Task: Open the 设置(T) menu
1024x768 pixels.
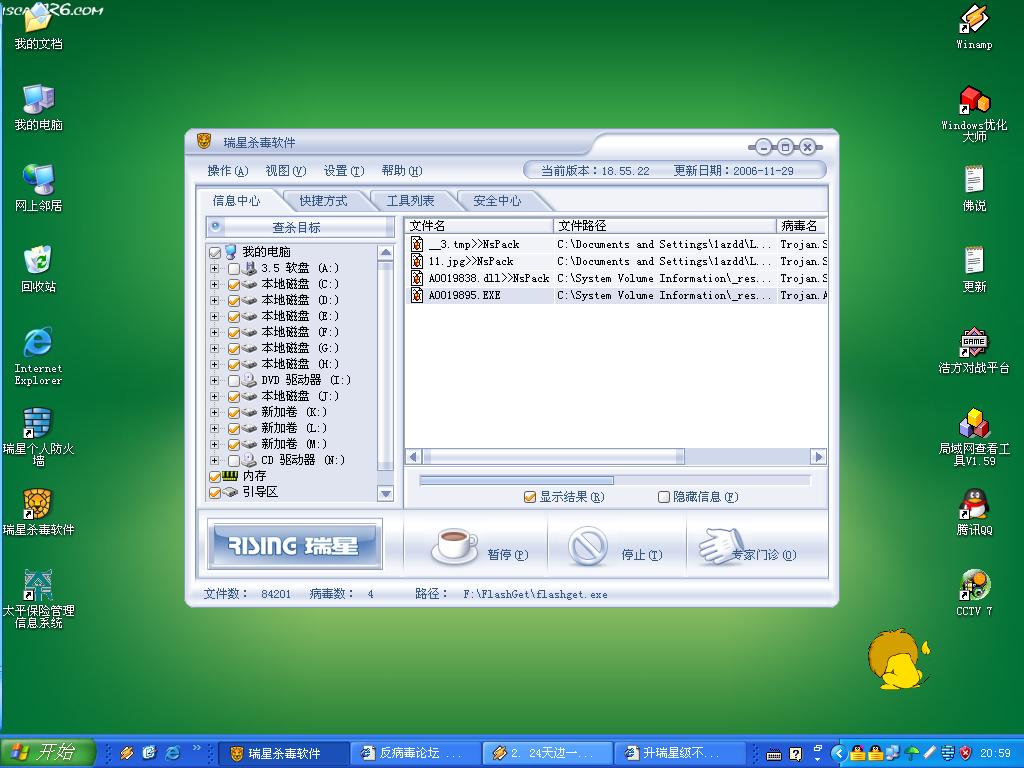Action: 344,170
